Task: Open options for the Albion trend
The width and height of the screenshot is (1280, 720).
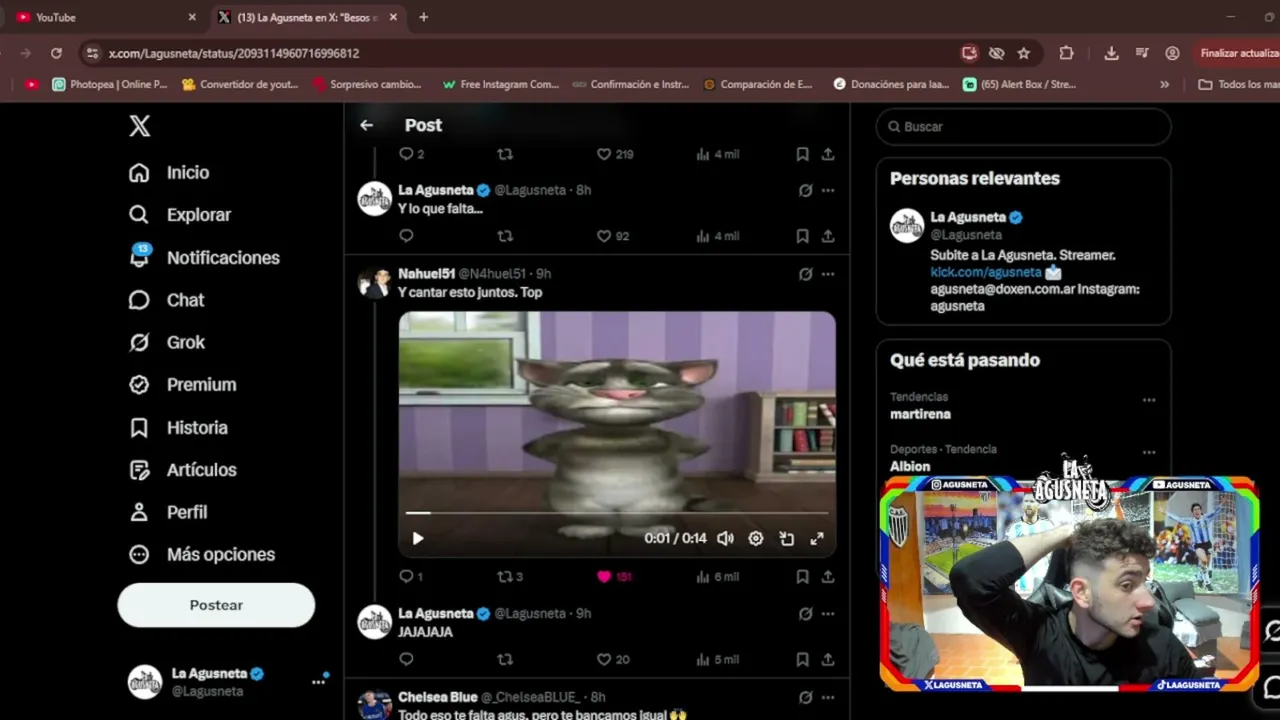Action: pyautogui.click(x=1149, y=452)
